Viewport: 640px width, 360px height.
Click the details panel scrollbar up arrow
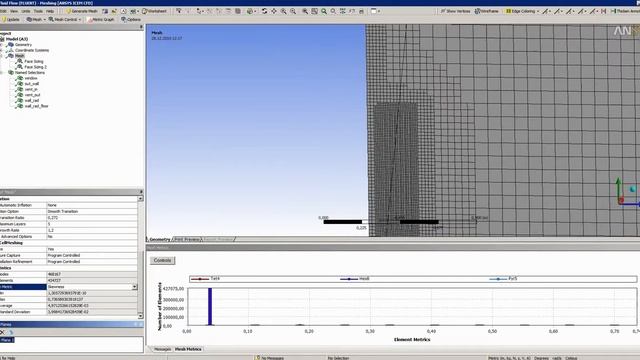click(x=140, y=198)
